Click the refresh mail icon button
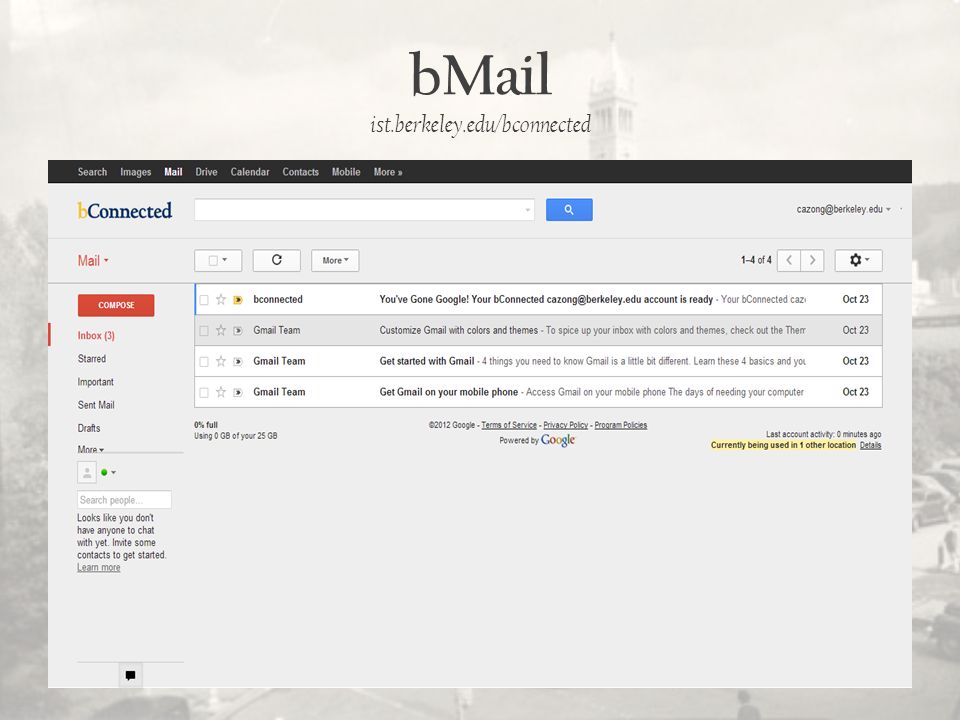 coord(277,260)
